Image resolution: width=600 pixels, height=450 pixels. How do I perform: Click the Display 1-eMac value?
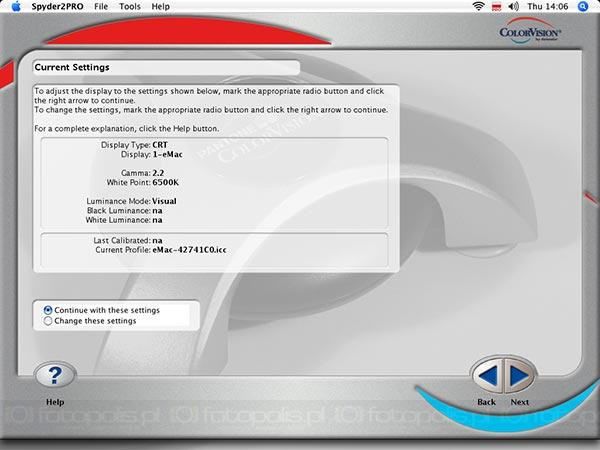tap(168, 155)
